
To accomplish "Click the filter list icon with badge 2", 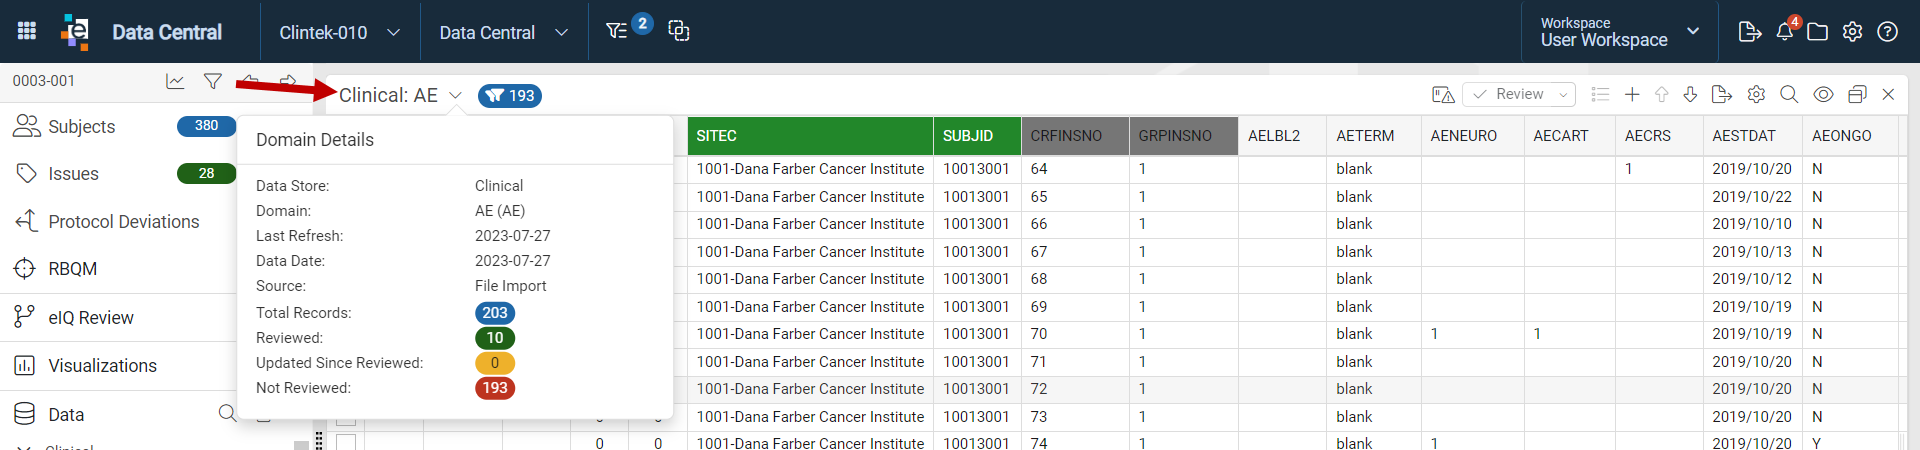I will point(617,31).
